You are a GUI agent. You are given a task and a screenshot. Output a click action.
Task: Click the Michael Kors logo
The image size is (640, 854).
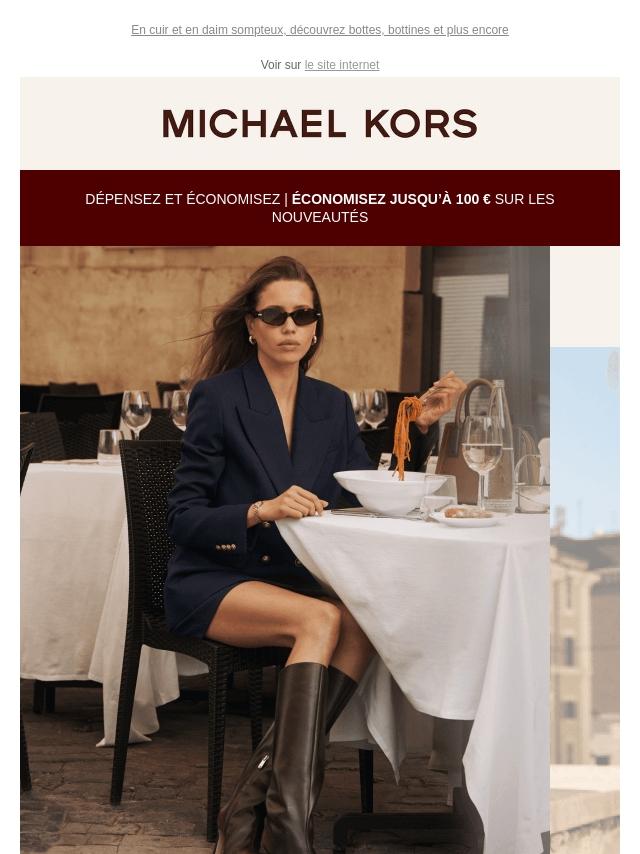tap(320, 124)
